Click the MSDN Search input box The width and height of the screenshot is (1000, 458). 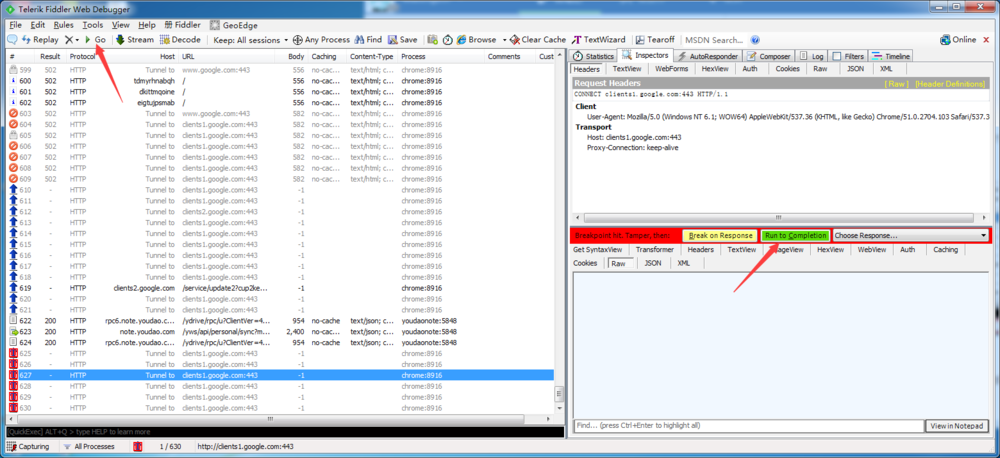pos(715,40)
